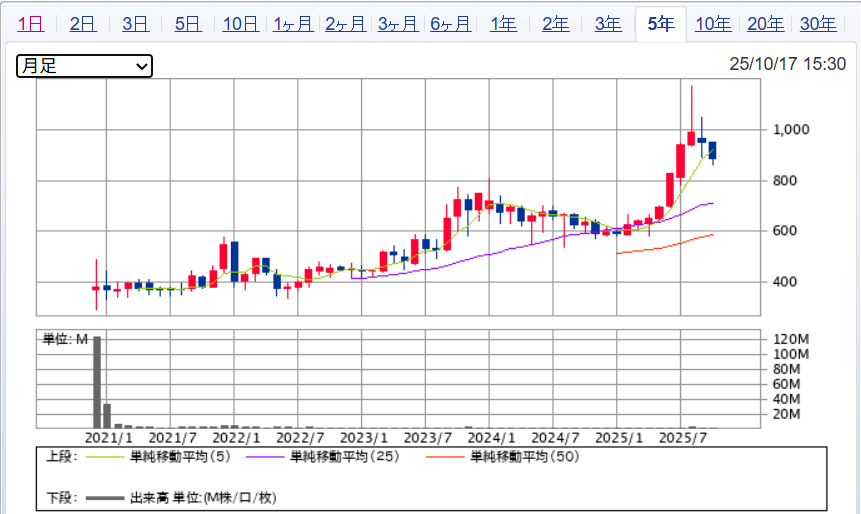Select the 2年 period tab
This screenshot has width=861, height=514.
(555, 24)
